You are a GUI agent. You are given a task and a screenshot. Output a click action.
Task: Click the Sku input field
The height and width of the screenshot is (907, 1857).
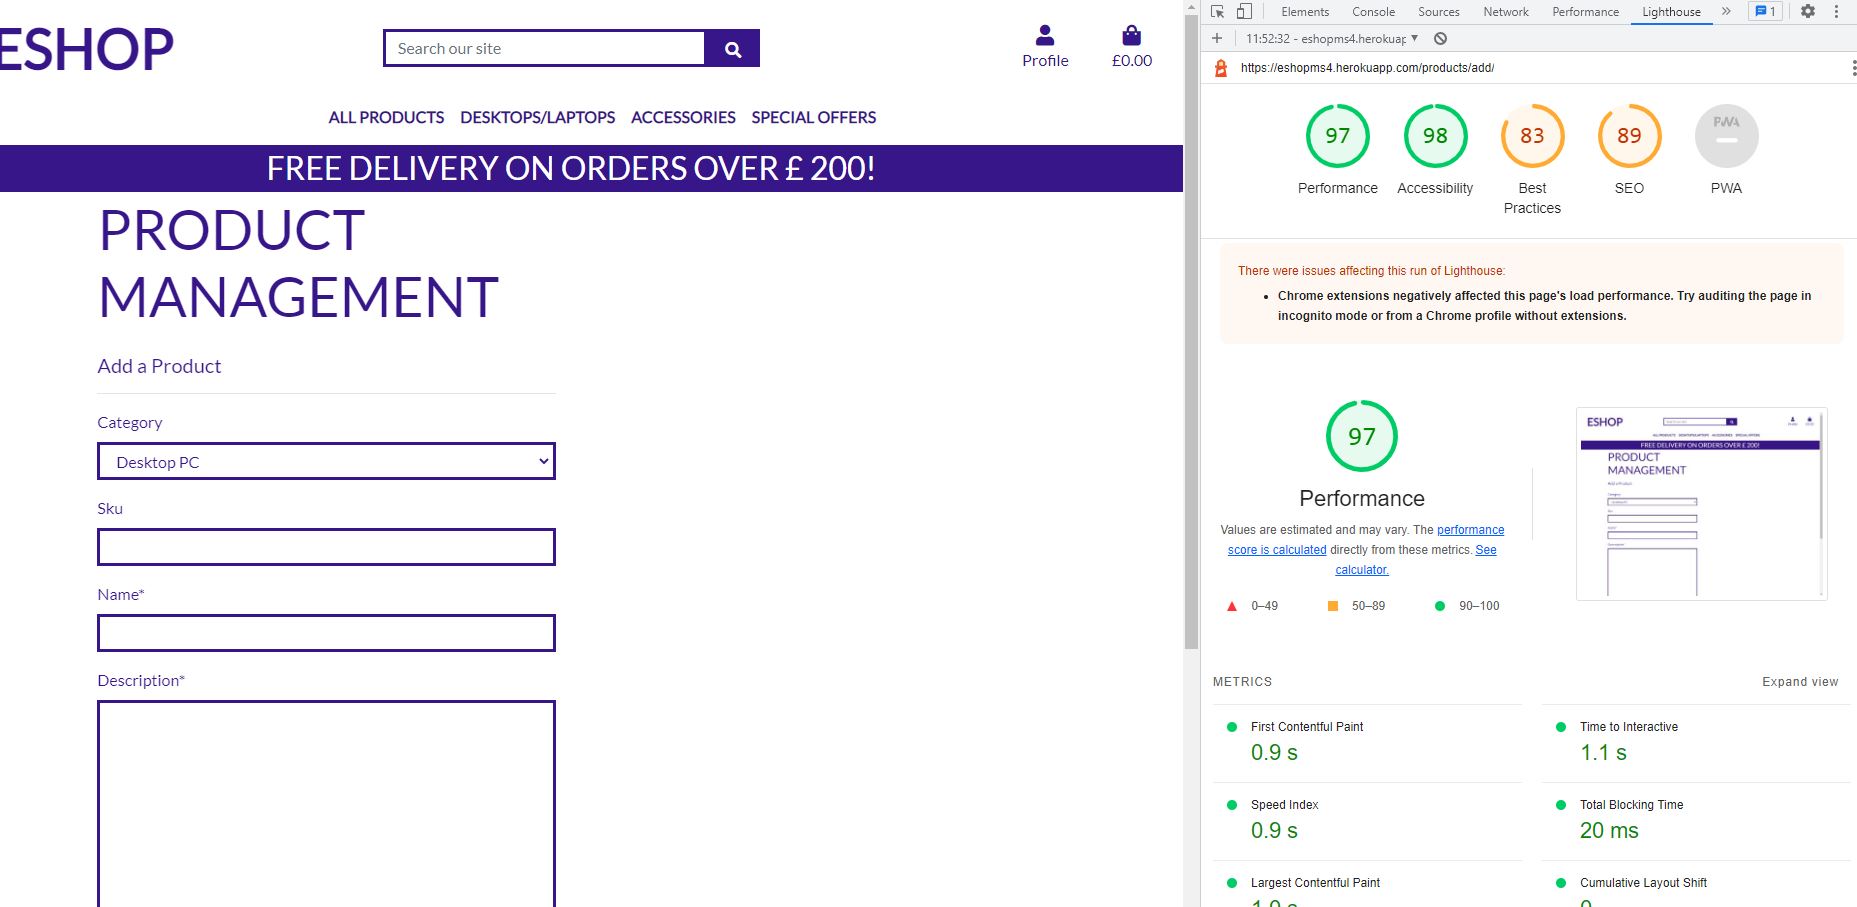[326, 547]
